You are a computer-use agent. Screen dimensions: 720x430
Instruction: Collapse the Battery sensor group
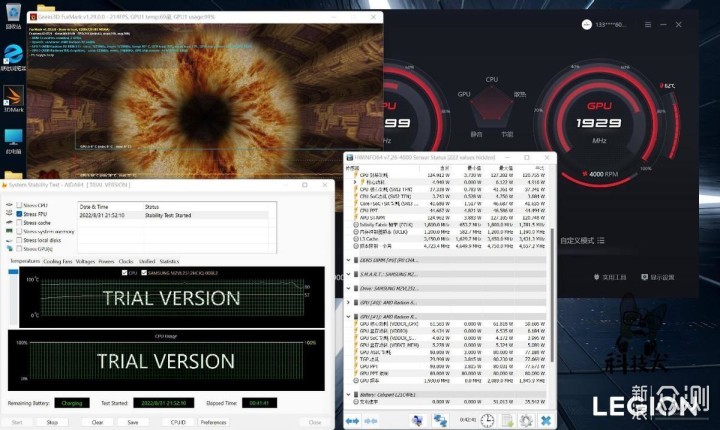349,395
